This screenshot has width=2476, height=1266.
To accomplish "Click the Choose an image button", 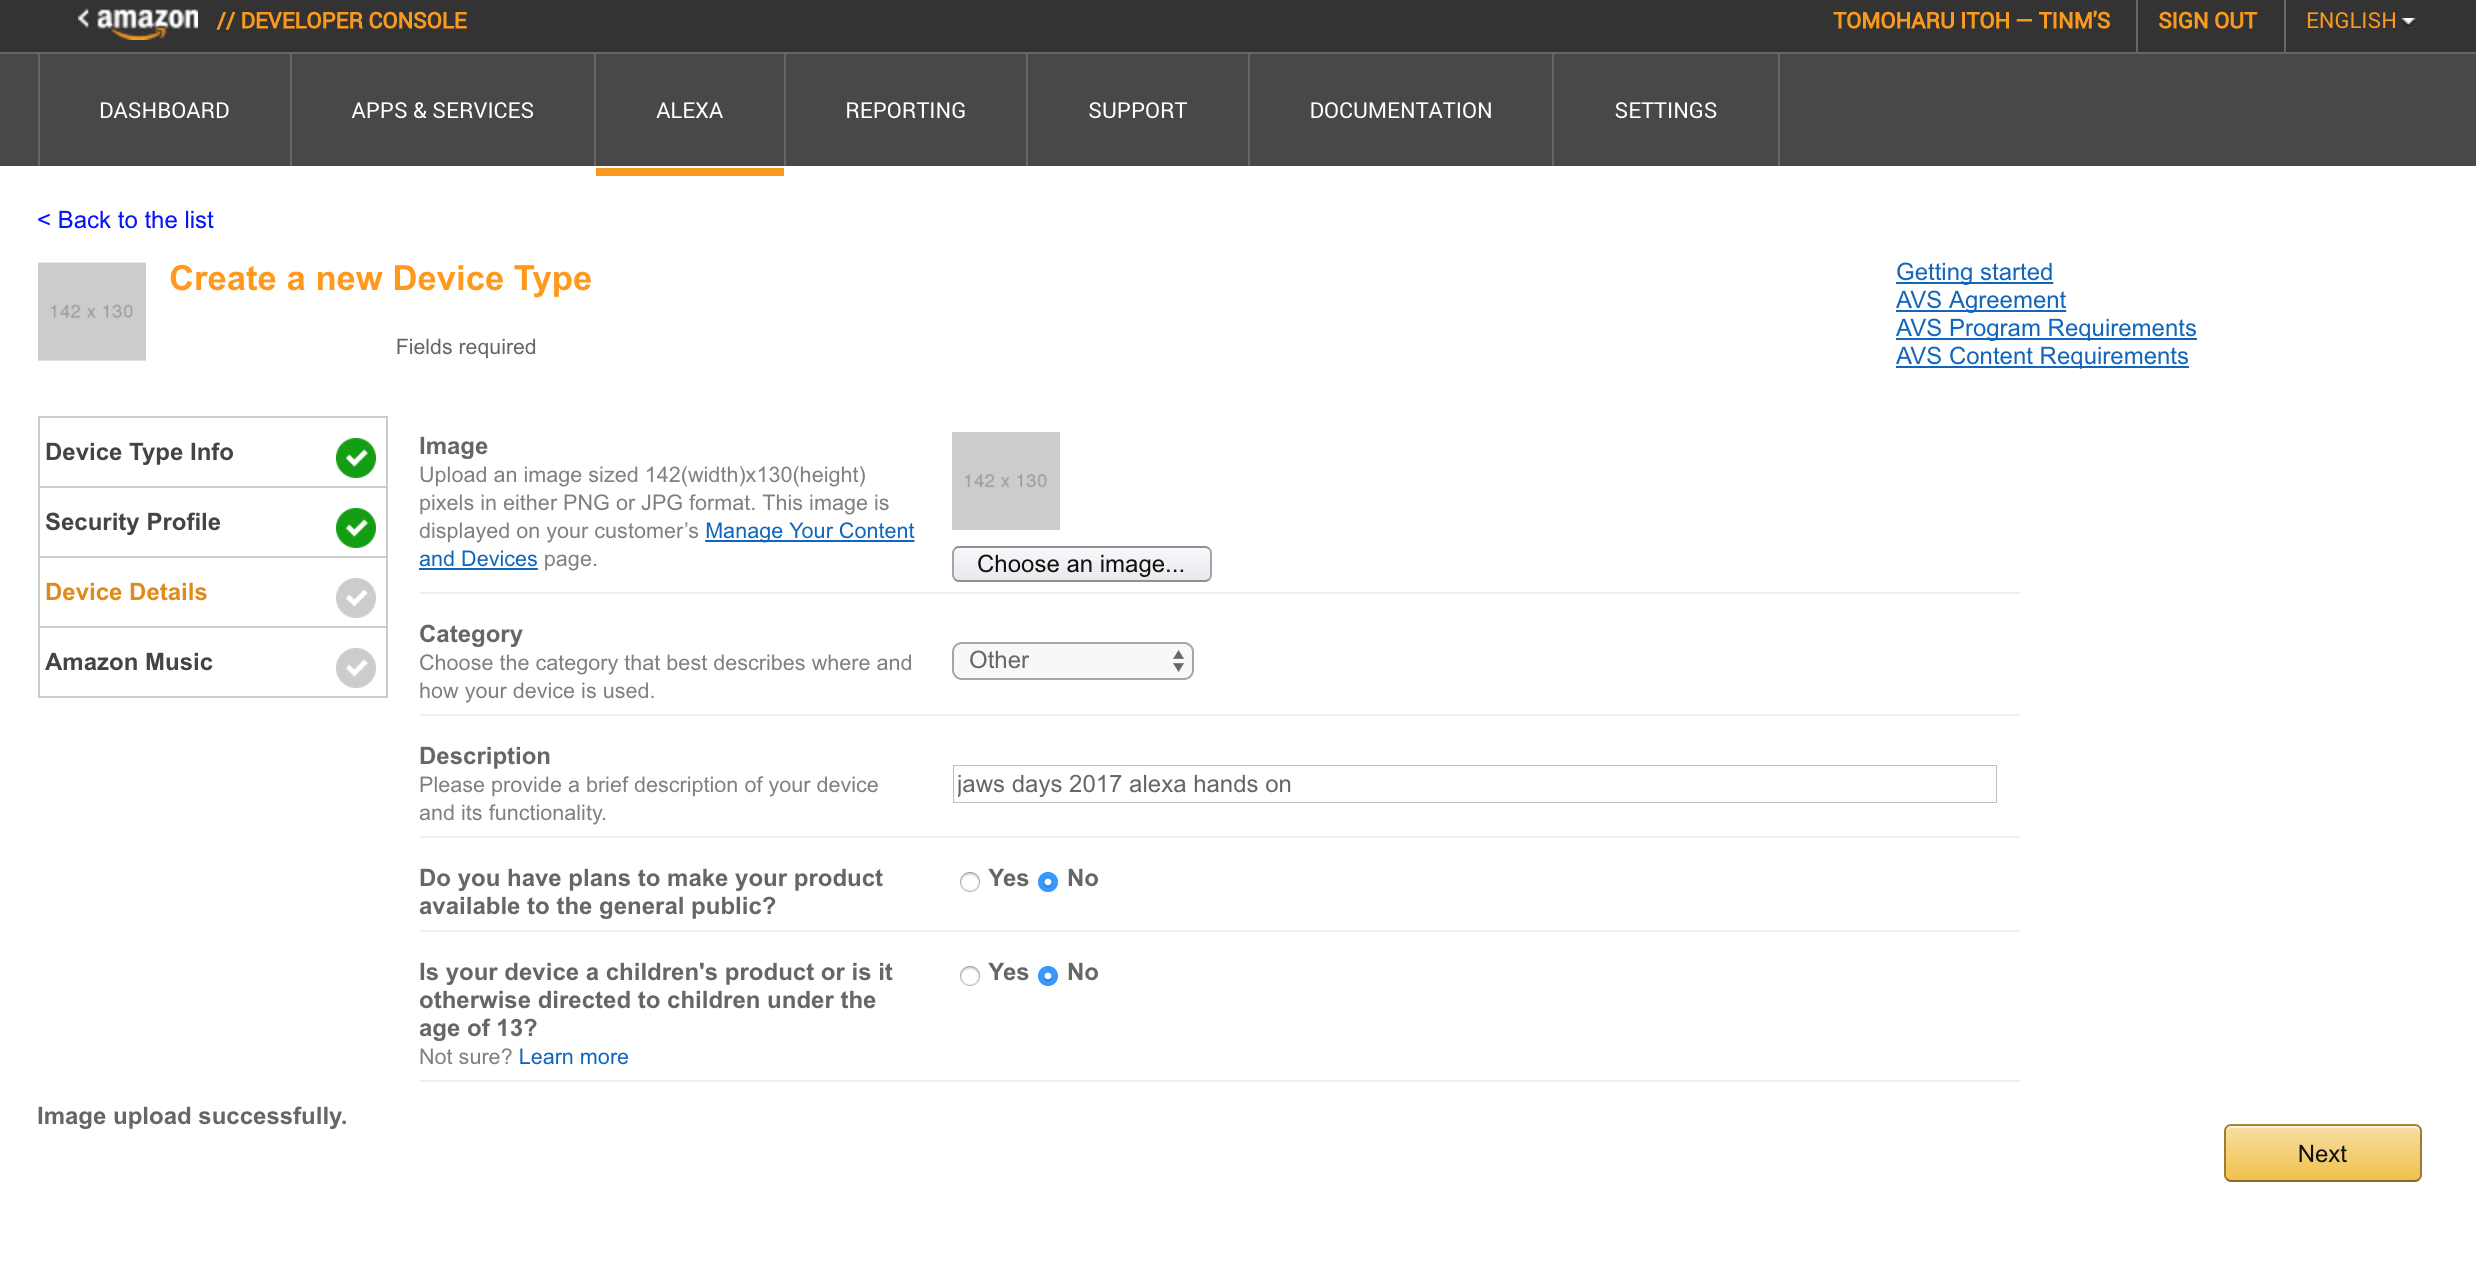I will pyautogui.click(x=1083, y=564).
